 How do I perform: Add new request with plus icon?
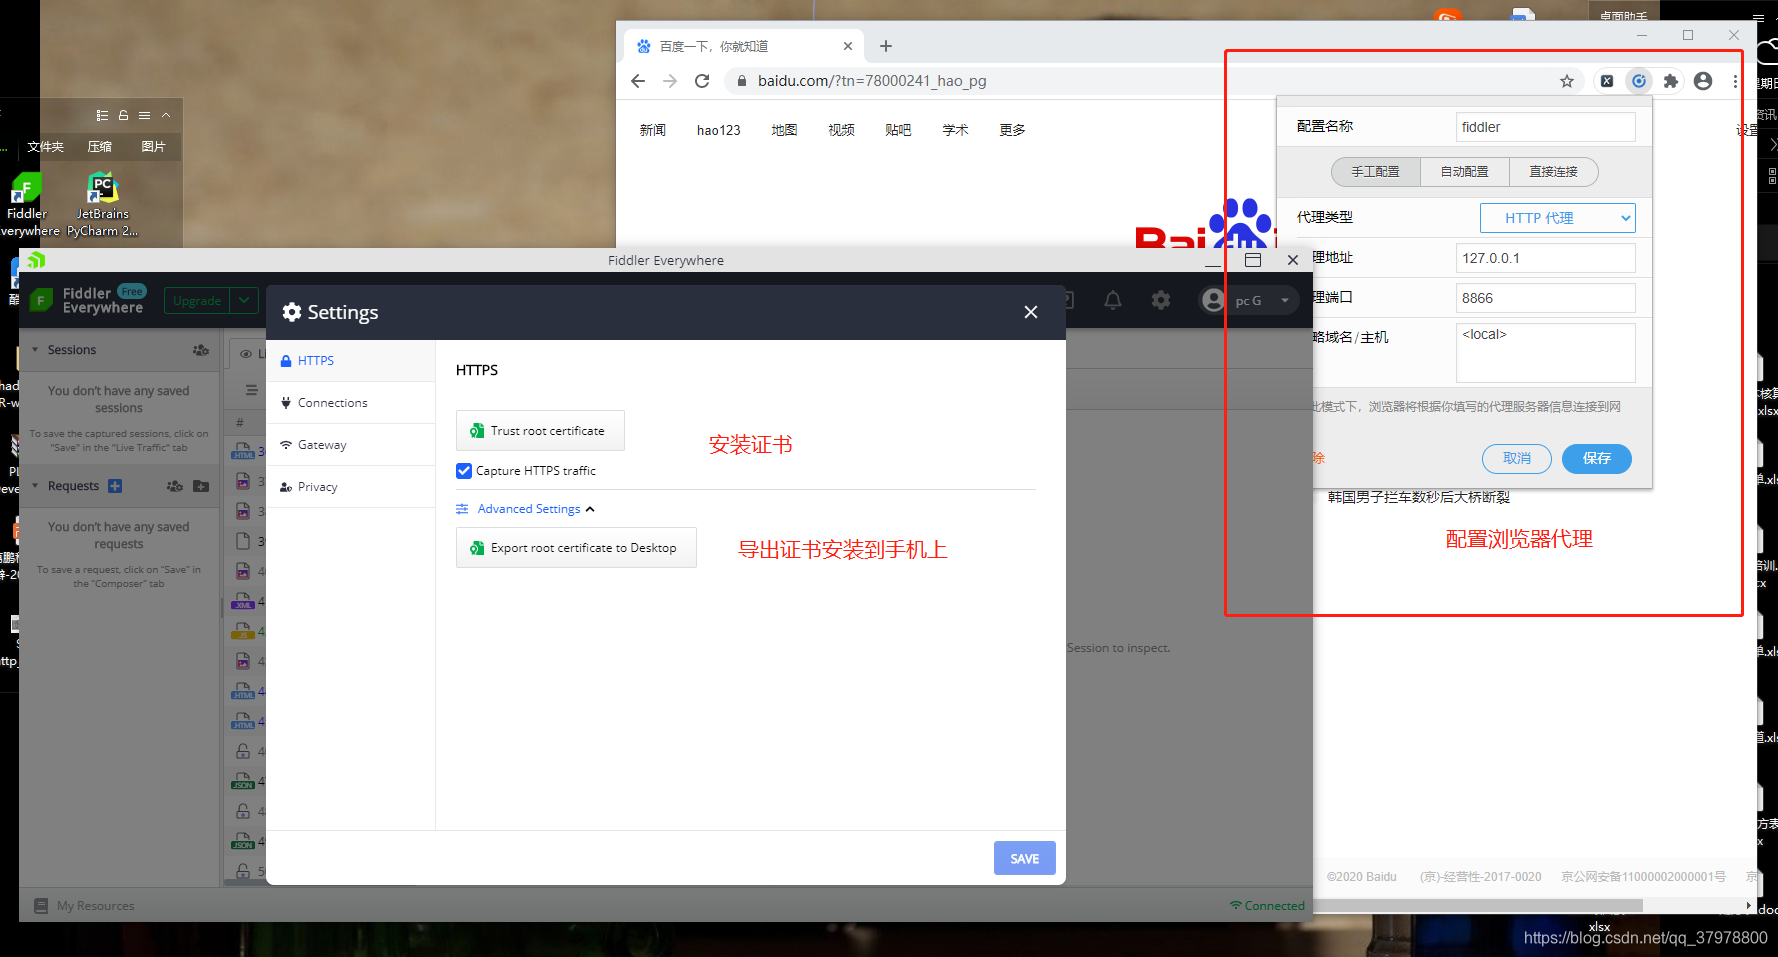click(115, 486)
